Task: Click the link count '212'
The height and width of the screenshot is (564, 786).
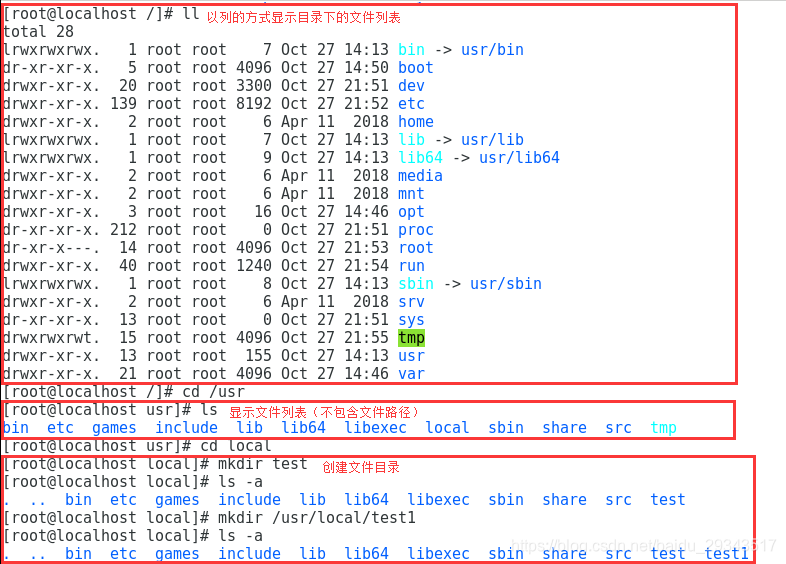Action: tap(123, 230)
